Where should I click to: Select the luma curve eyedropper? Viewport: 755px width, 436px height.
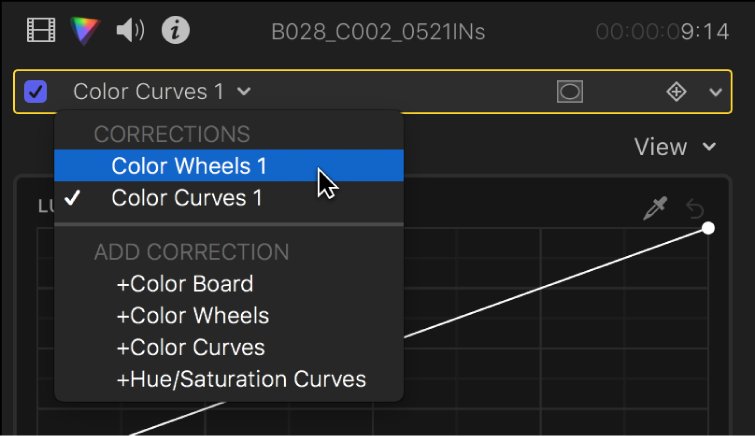[x=656, y=208]
